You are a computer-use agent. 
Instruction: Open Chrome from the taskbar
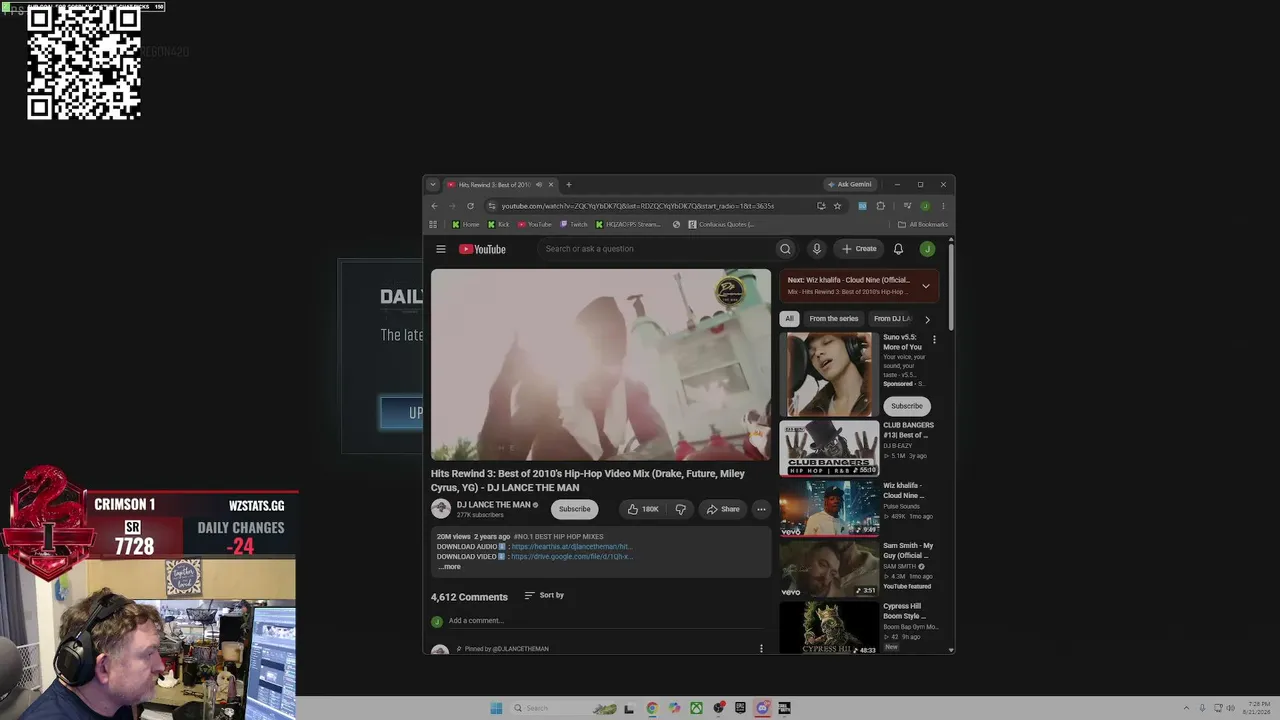tap(652, 708)
